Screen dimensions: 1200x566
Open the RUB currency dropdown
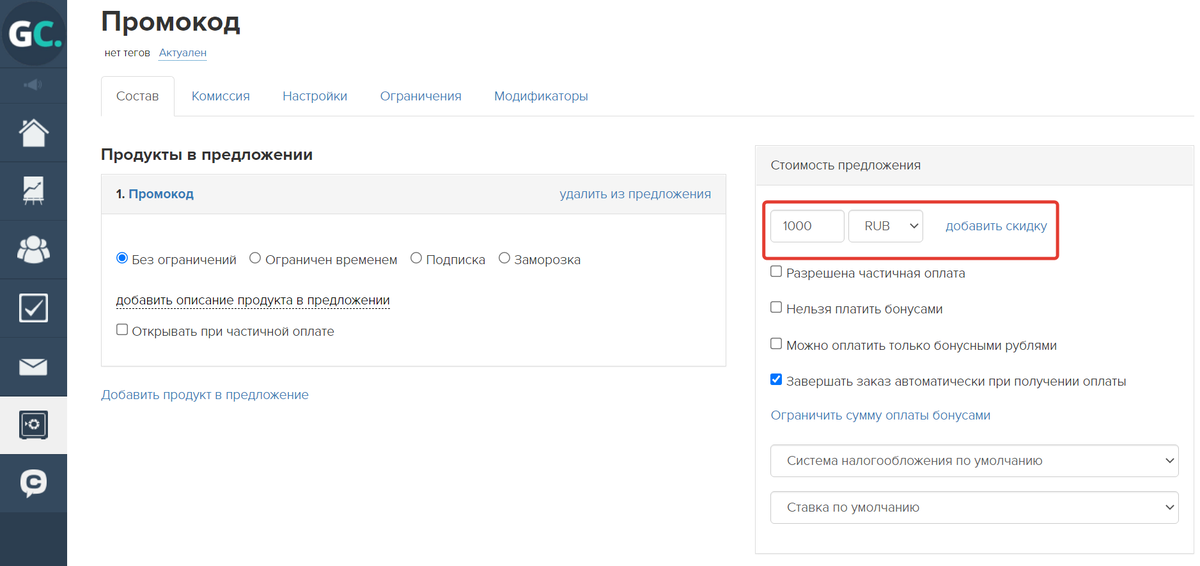click(885, 226)
